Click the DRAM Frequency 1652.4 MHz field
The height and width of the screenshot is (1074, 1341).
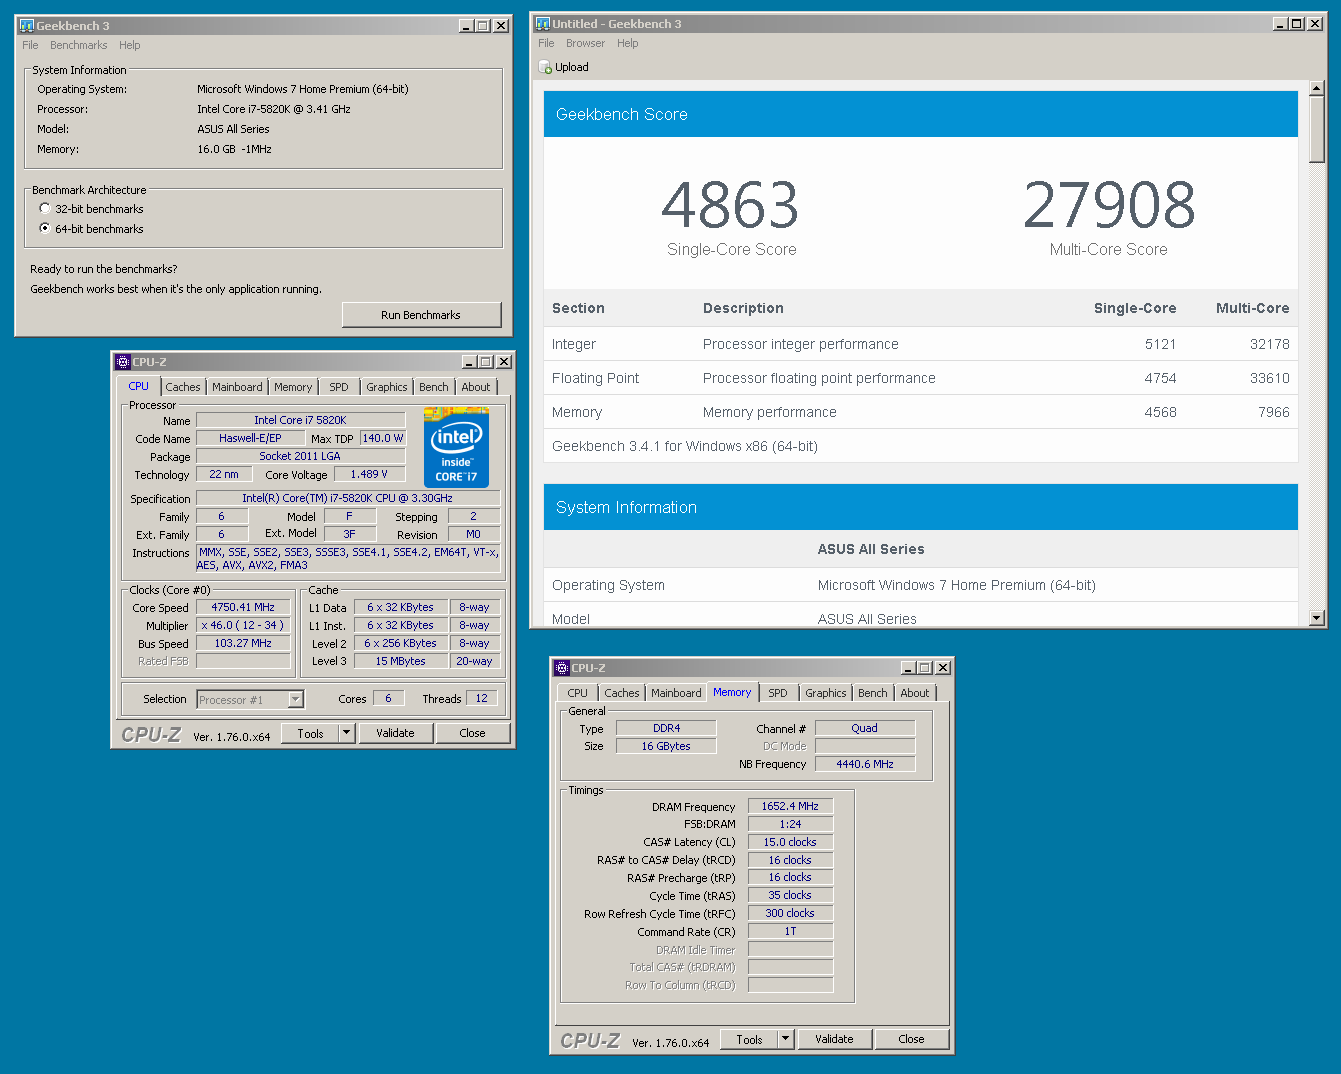pos(790,806)
